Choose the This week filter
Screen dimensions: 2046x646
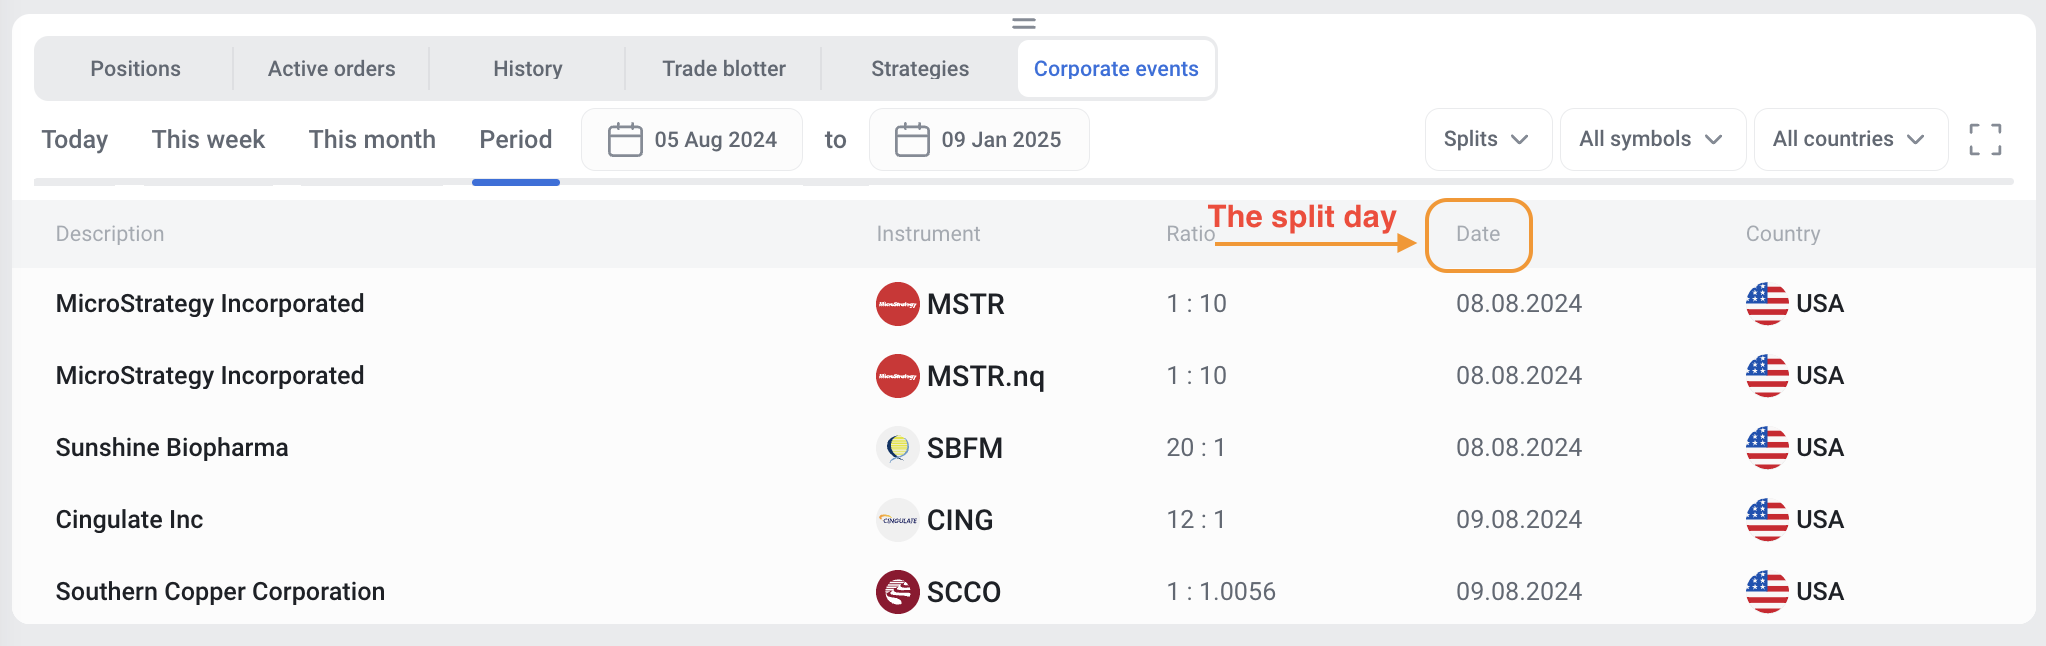click(208, 139)
